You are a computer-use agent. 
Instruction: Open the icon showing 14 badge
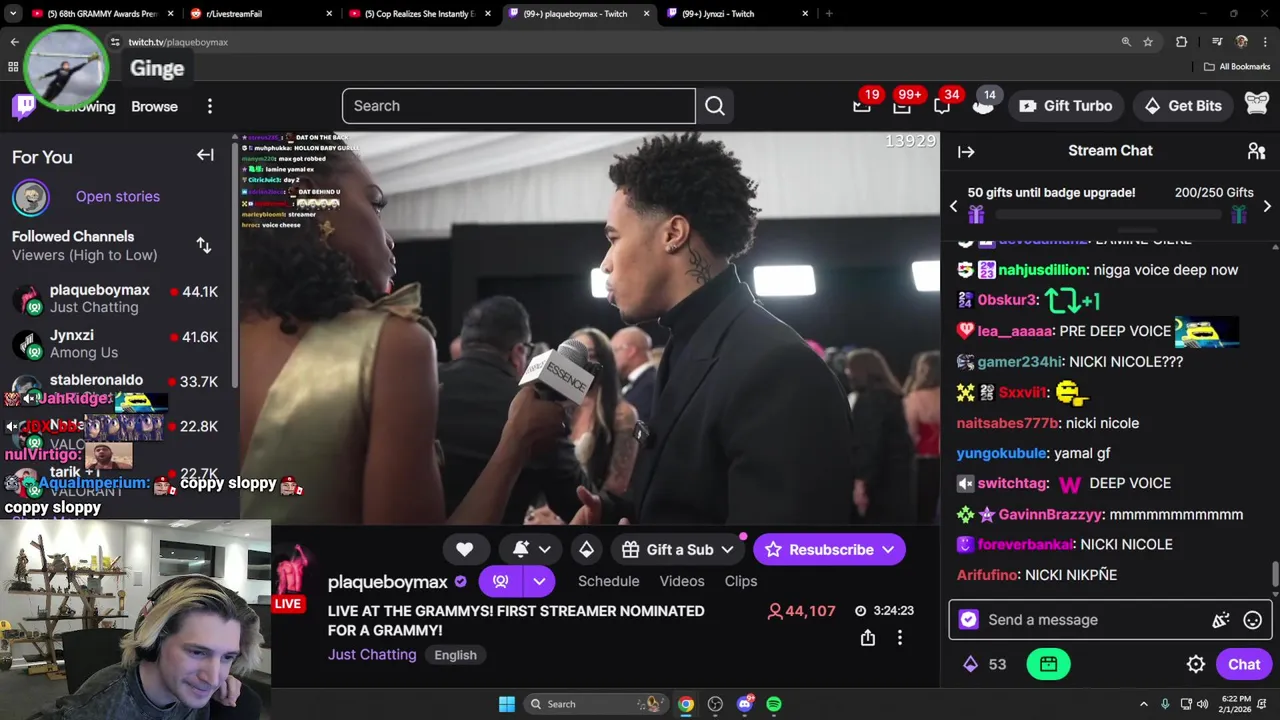point(983,106)
